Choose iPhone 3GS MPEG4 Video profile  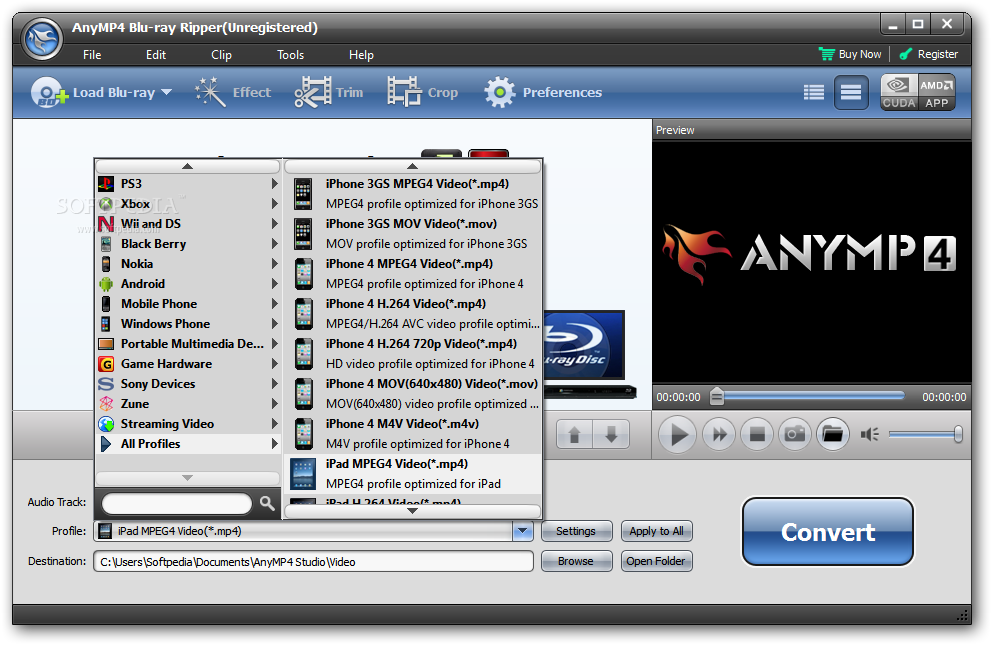point(414,194)
